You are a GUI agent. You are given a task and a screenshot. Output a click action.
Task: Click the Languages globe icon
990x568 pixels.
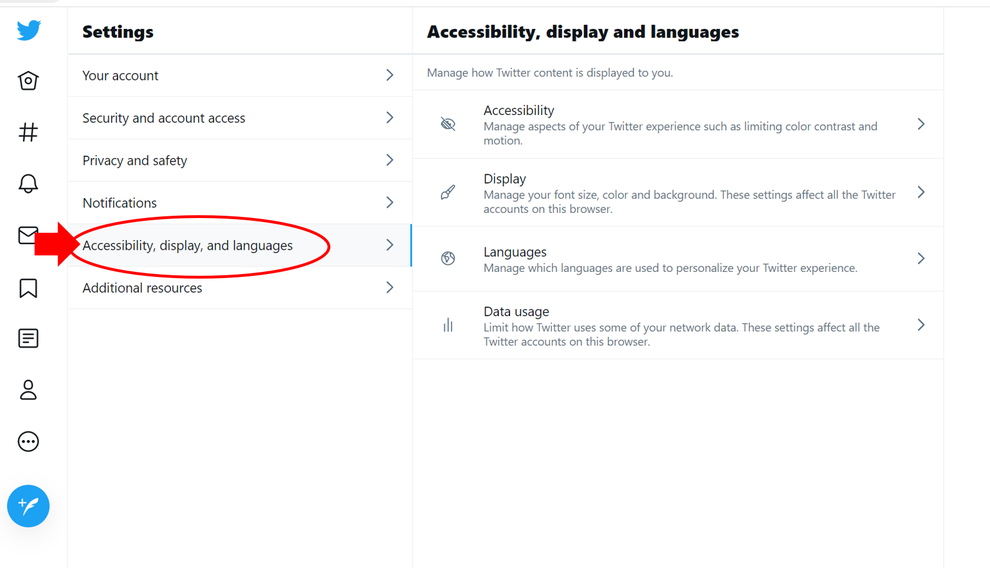pos(448,258)
